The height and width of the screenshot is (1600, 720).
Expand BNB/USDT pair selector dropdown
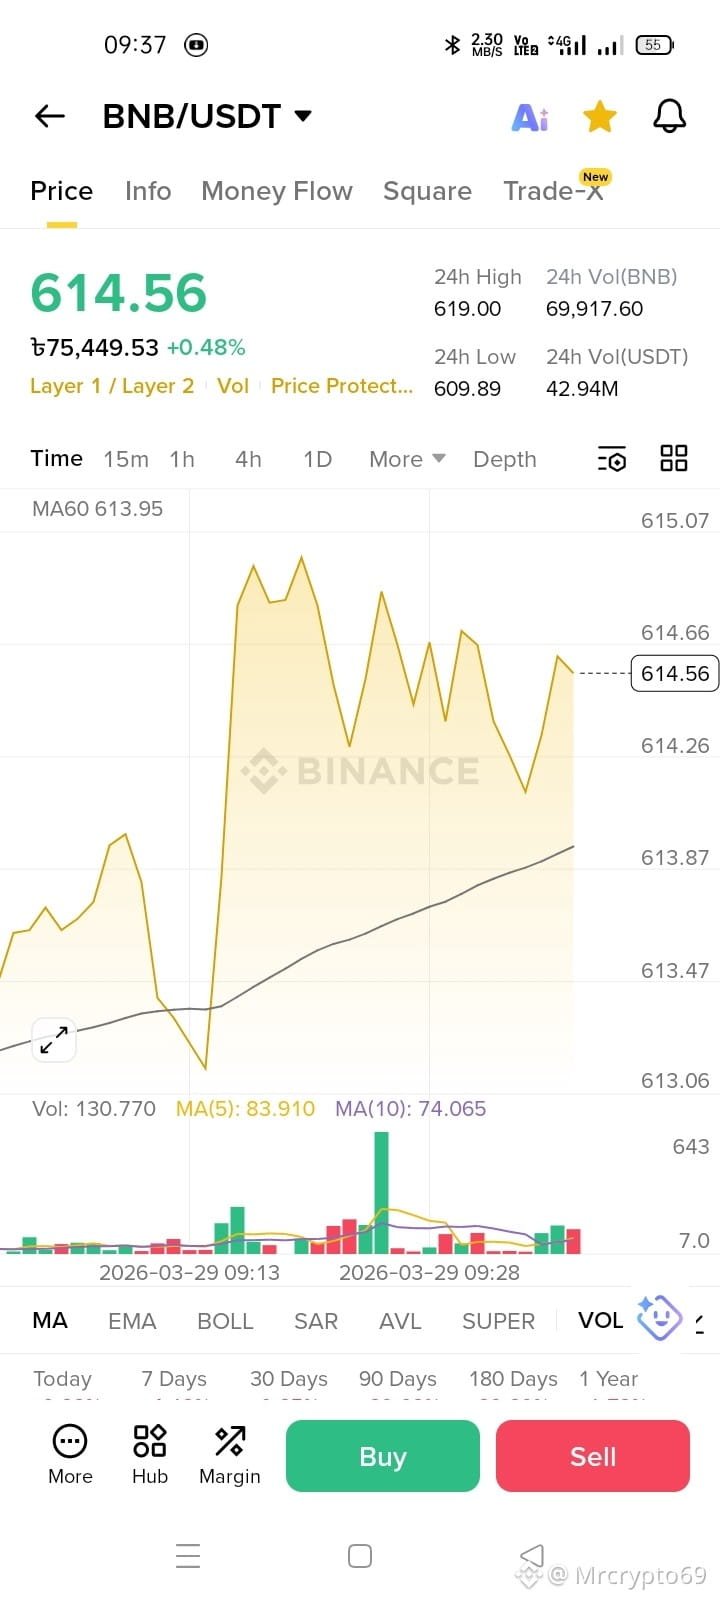[x=303, y=116]
